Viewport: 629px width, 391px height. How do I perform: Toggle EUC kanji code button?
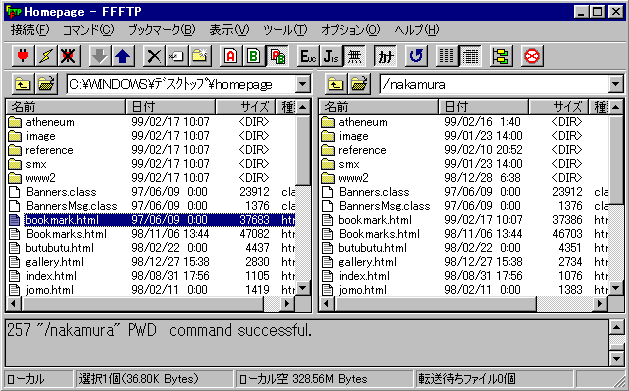[x=308, y=56]
